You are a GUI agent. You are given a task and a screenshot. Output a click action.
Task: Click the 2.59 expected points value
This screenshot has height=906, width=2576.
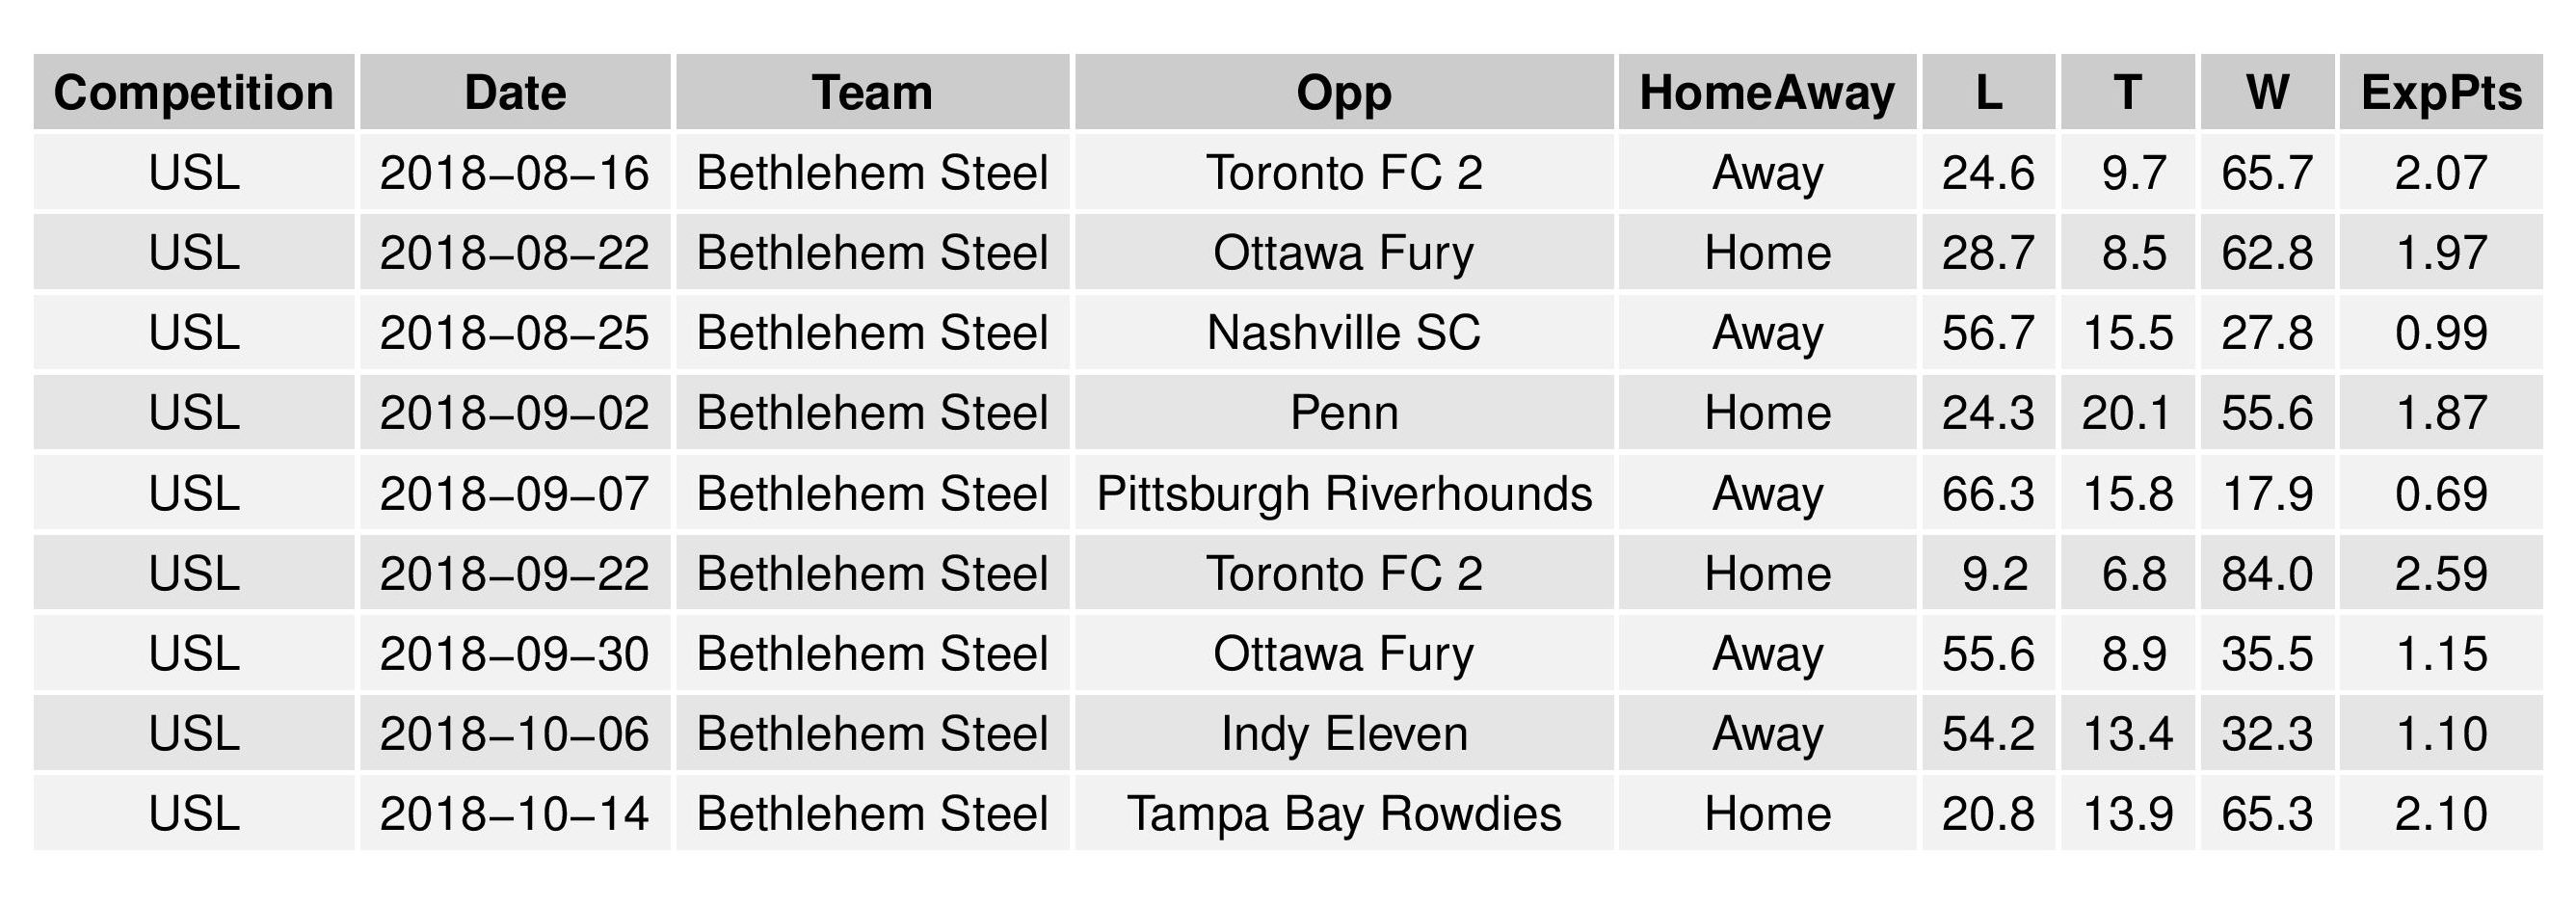(2440, 574)
